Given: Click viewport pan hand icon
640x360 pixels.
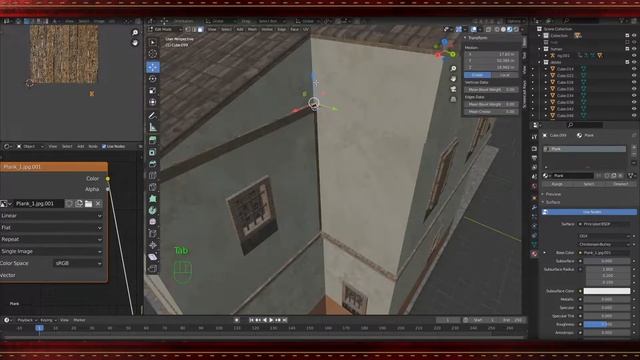Looking at the screenshot, I should click(x=453, y=78).
